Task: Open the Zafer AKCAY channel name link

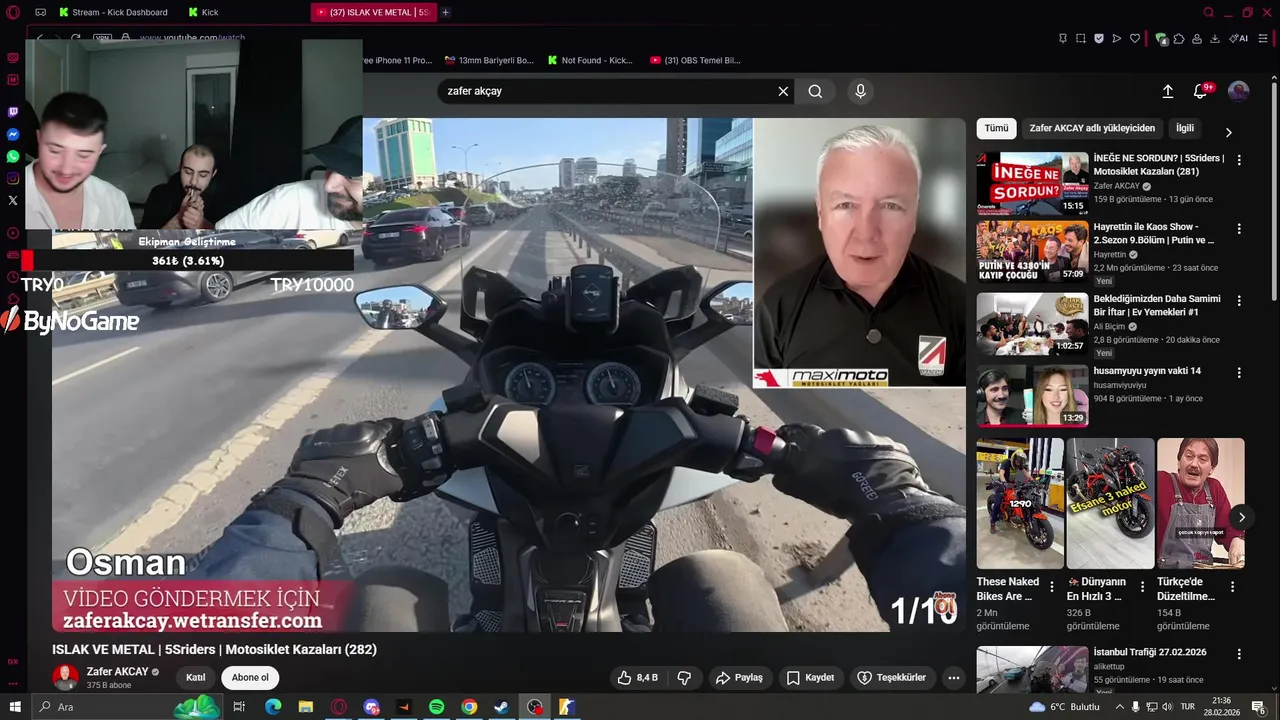Action: click(117, 672)
